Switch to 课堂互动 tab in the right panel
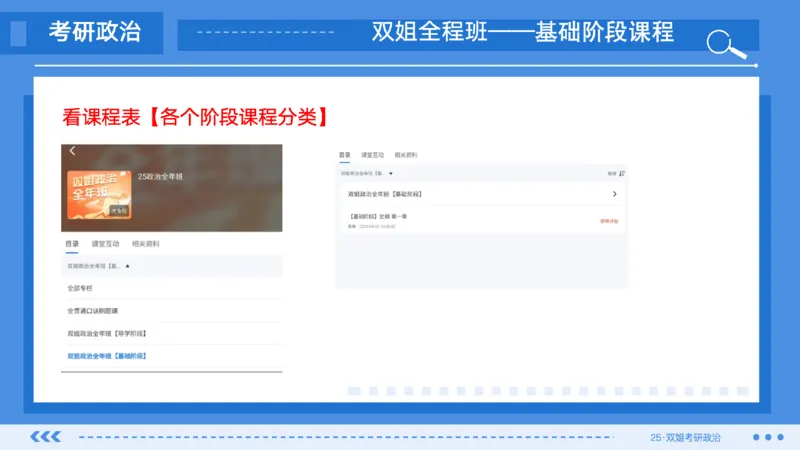This screenshot has height=450, width=800. click(372, 155)
